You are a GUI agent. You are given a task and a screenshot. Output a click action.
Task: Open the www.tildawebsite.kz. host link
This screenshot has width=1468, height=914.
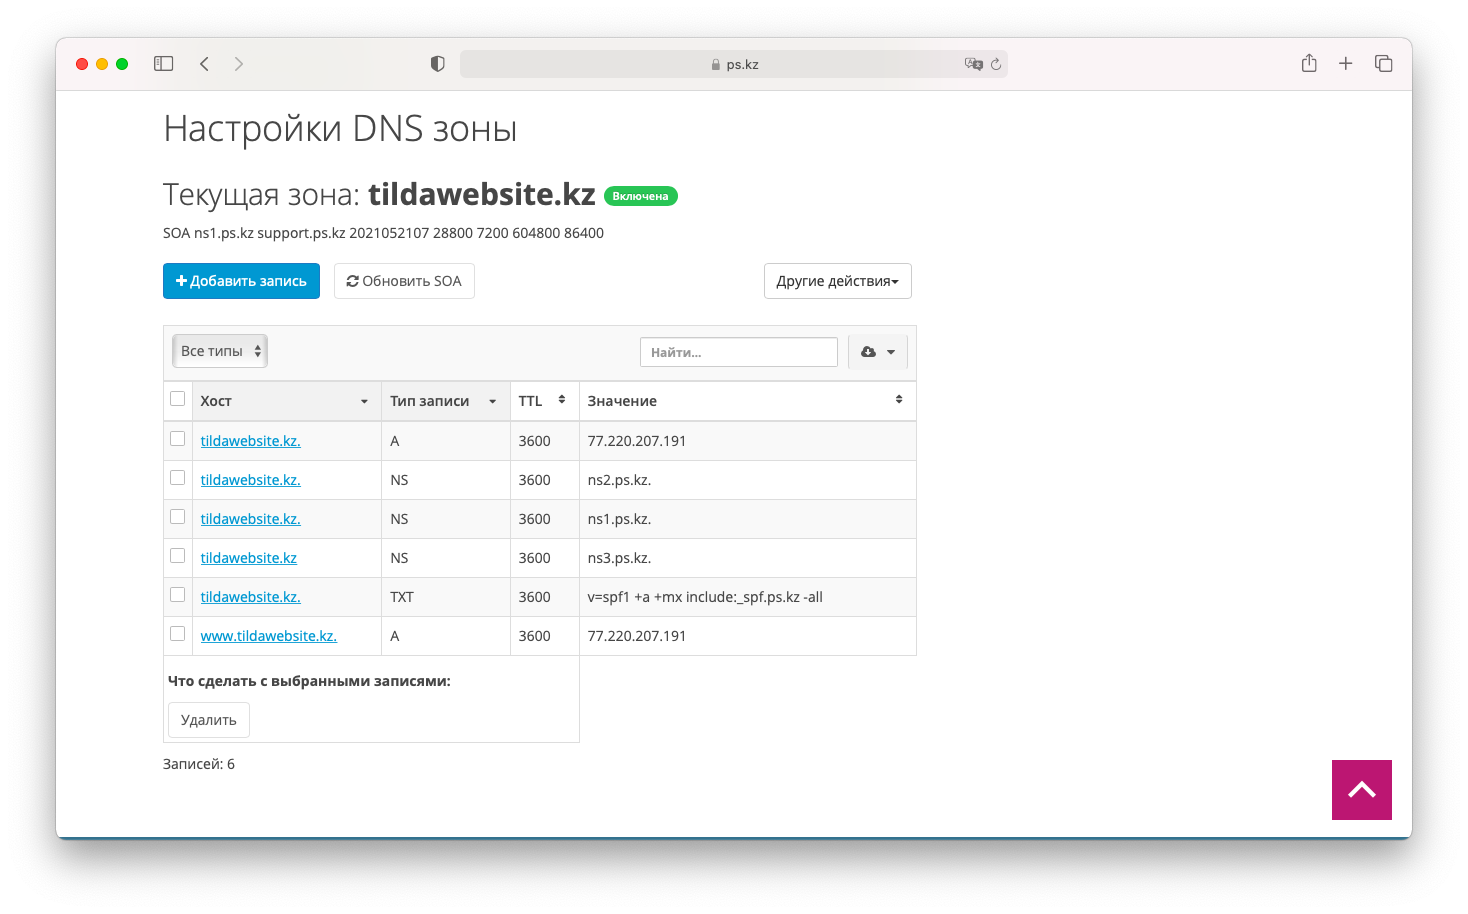click(269, 636)
